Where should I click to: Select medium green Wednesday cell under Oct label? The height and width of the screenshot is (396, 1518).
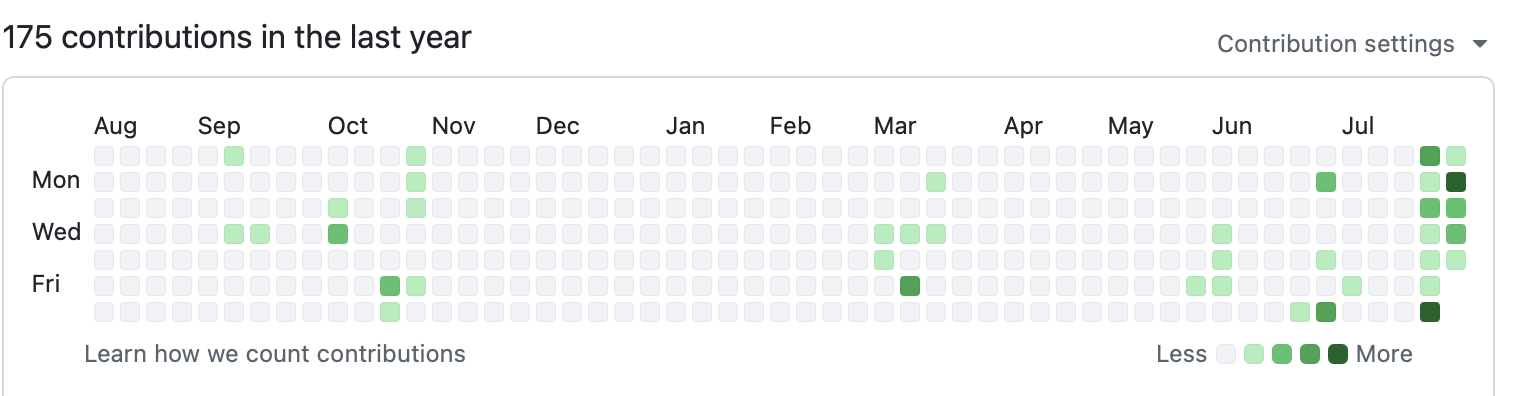[x=338, y=234]
